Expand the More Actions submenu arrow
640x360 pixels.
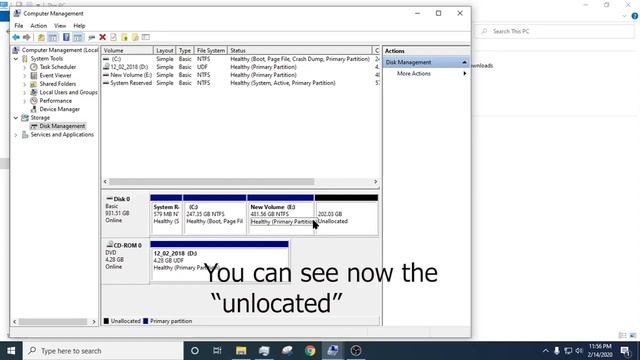coord(464,73)
